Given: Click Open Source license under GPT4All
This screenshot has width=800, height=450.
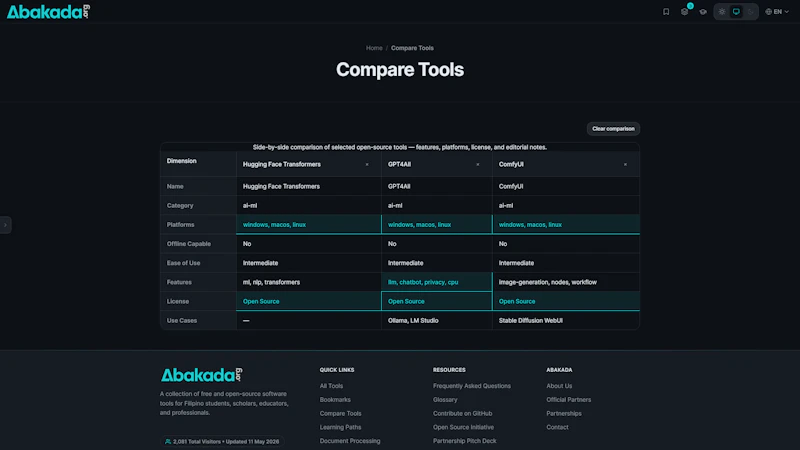Looking at the screenshot, I should pyautogui.click(x=437, y=302).
